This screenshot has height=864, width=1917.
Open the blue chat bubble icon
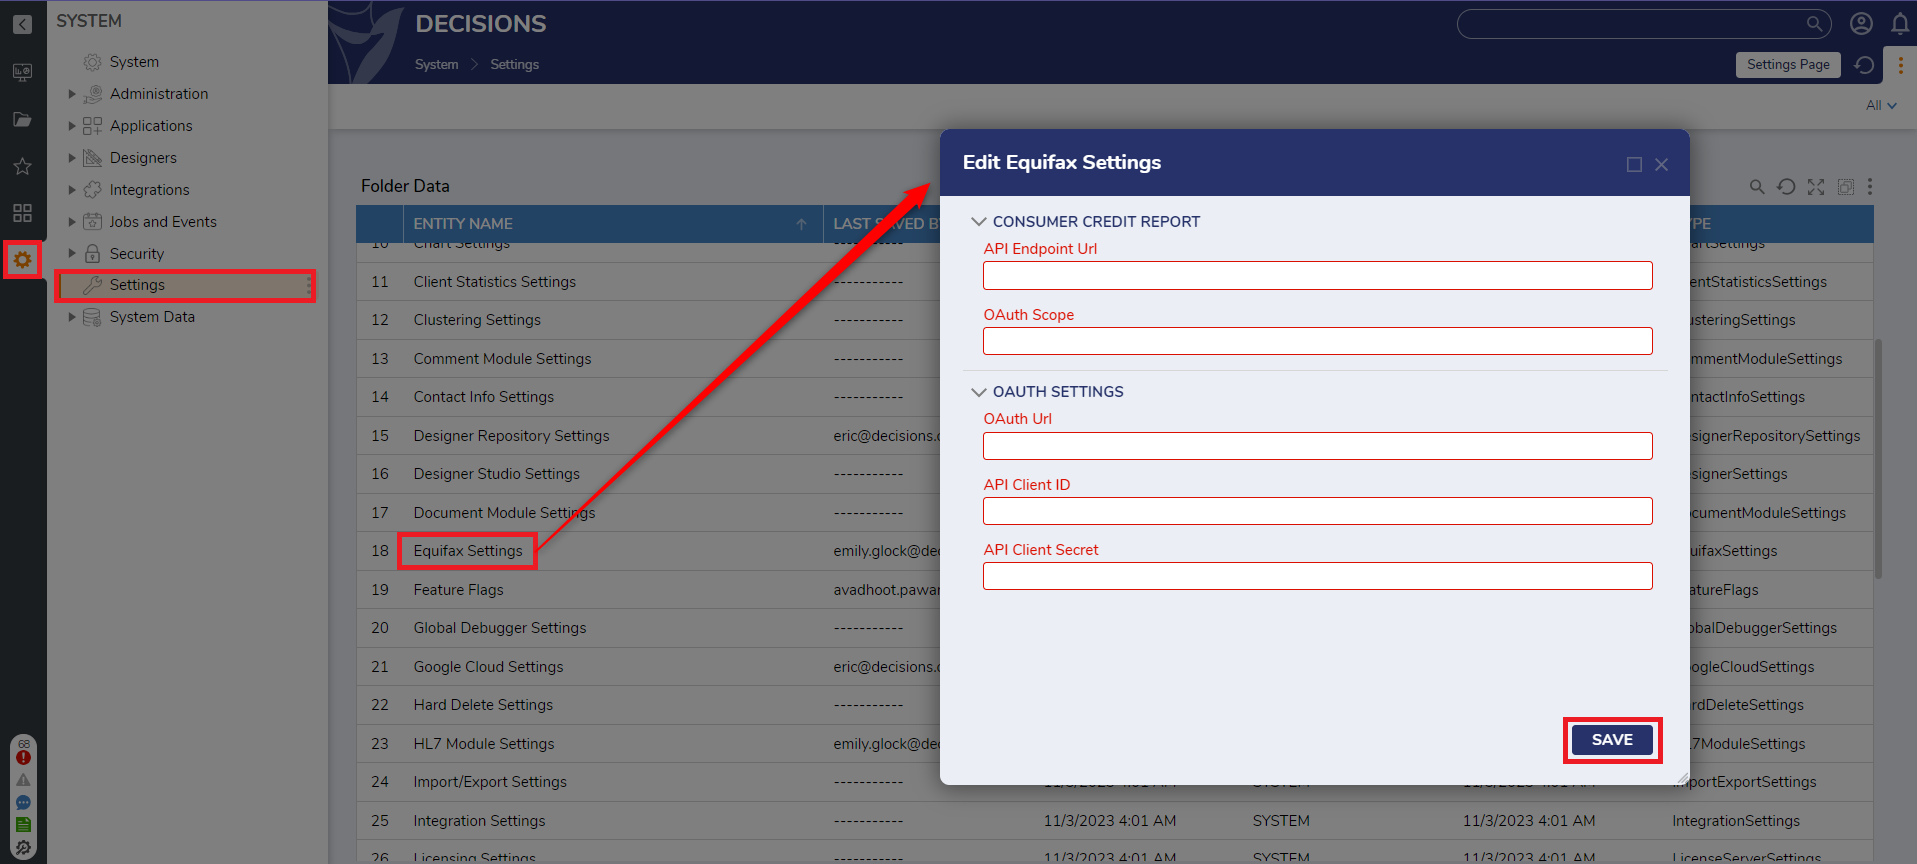click(23, 802)
